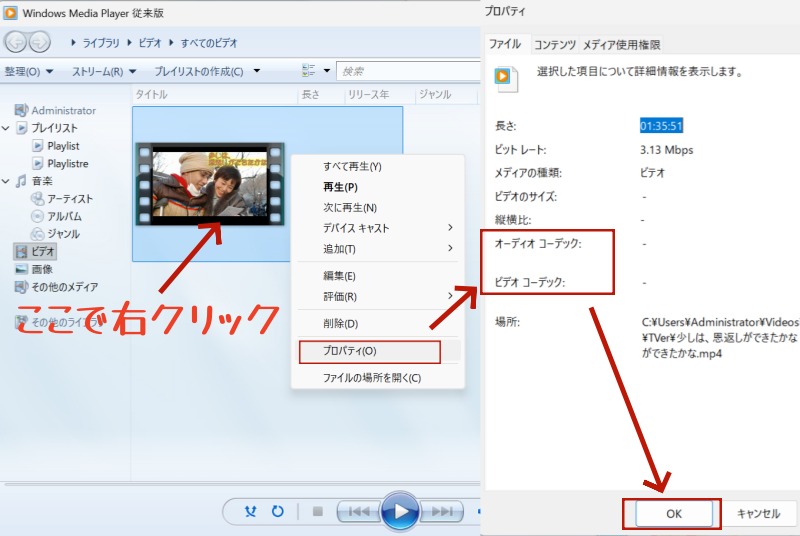Click the highlighted 01:35:51 length value

pyautogui.click(x=661, y=125)
